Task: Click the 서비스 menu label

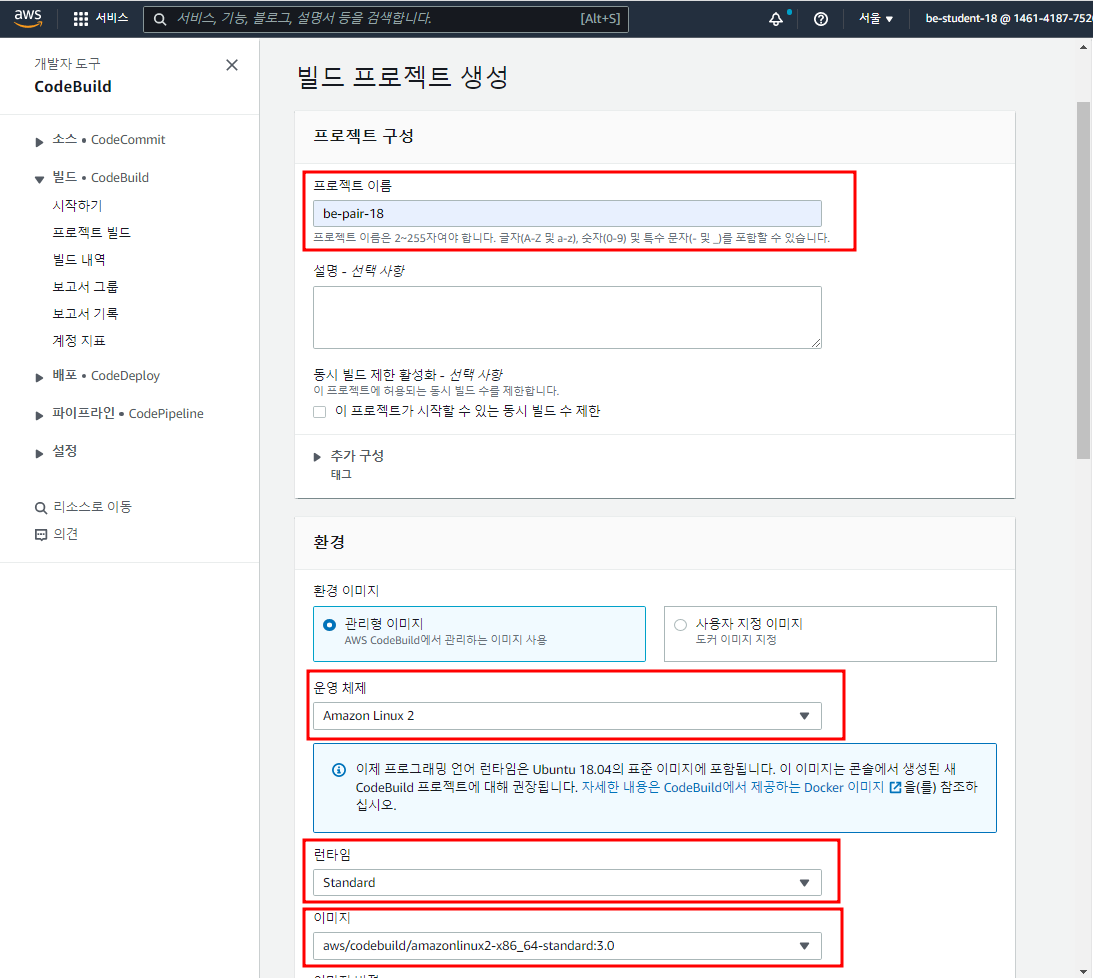Action: click(x=112, y=18)
